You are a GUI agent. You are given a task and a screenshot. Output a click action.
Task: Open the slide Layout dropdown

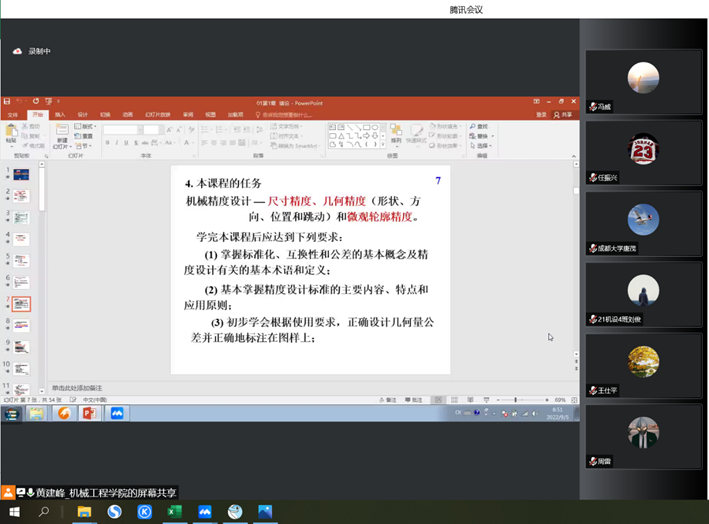tap(87, 127)
